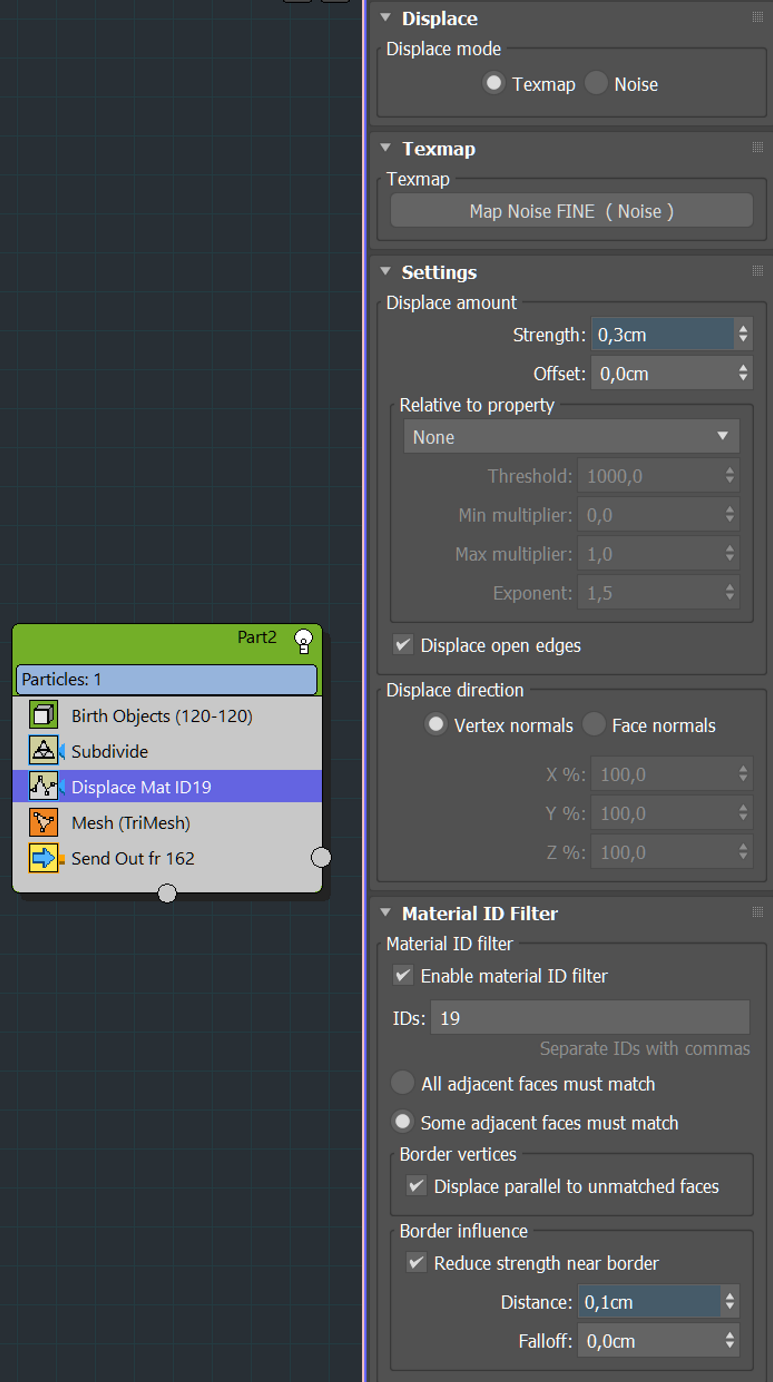Click the Strength value field
773x1382 pixels.
(x=662, y=334)
